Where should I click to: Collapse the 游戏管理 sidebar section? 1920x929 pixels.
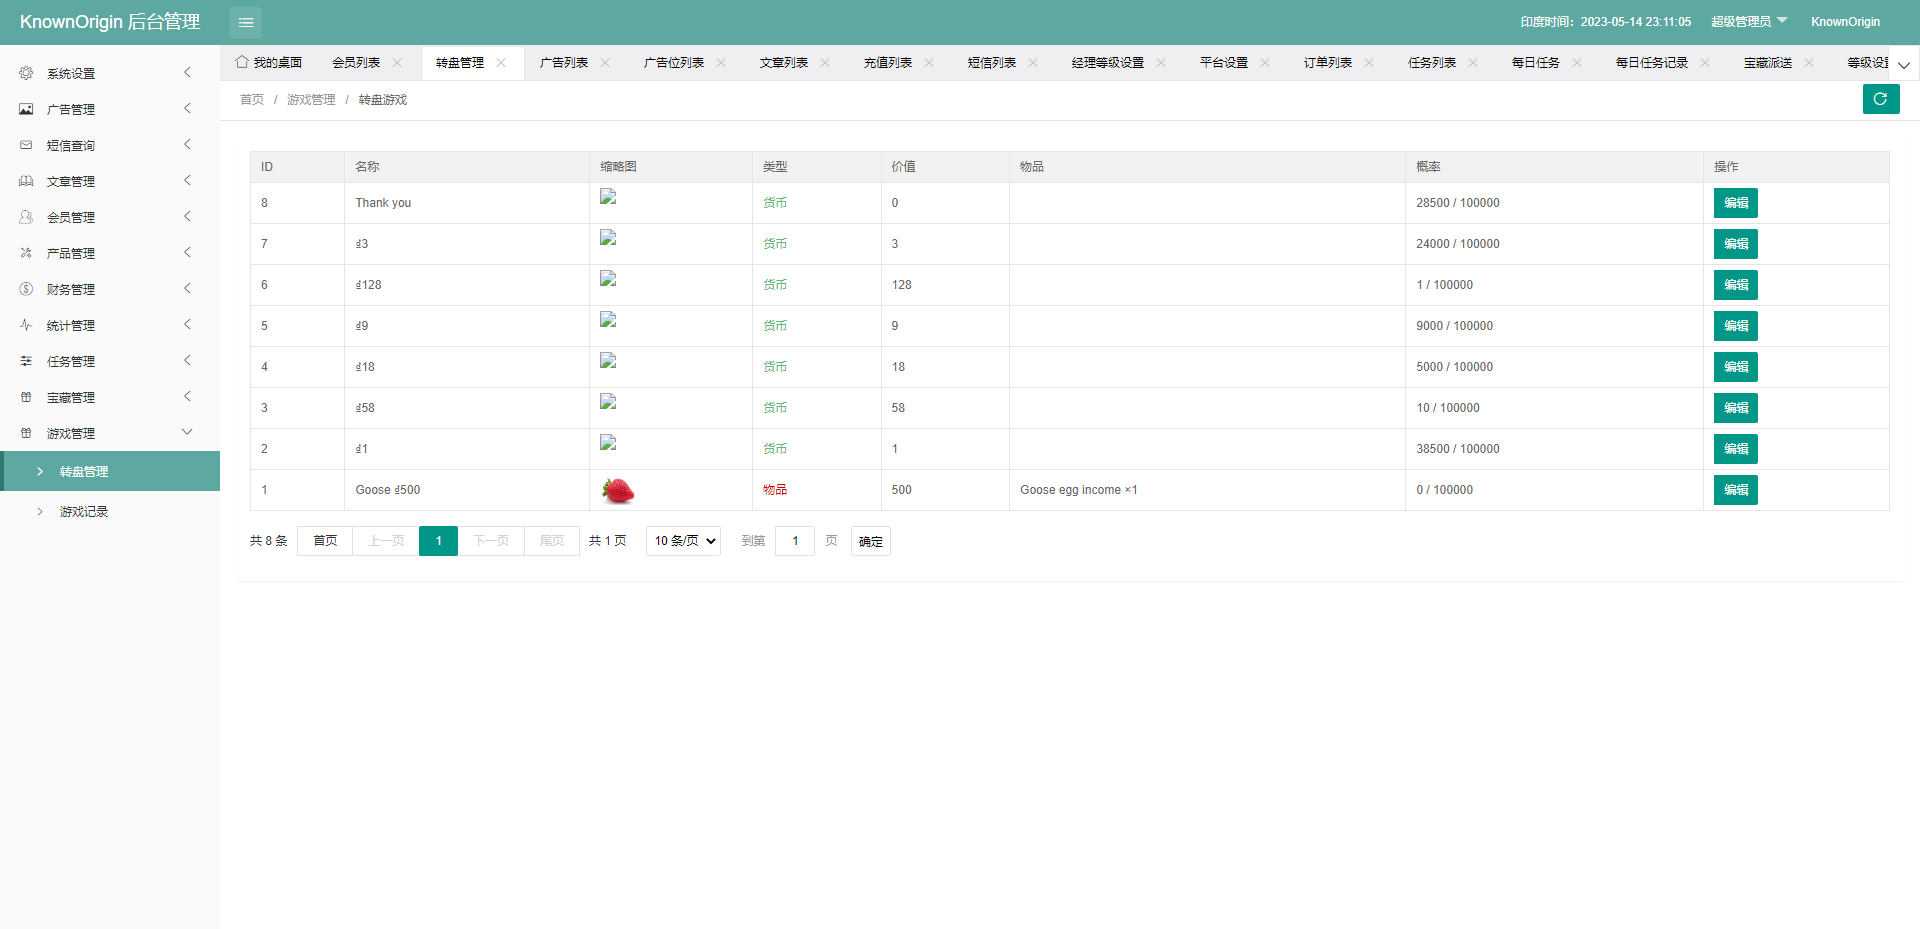coord(186,432)
